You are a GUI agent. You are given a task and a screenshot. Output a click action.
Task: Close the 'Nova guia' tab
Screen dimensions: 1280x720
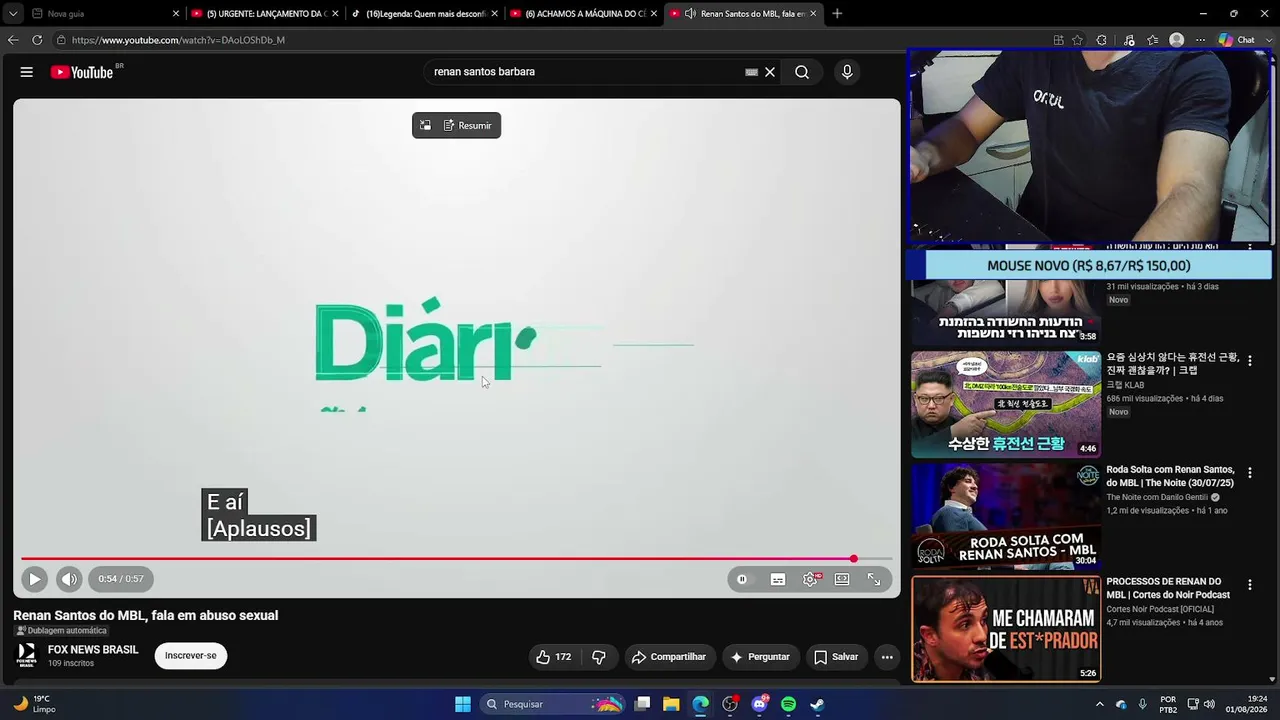click(176, 14)
